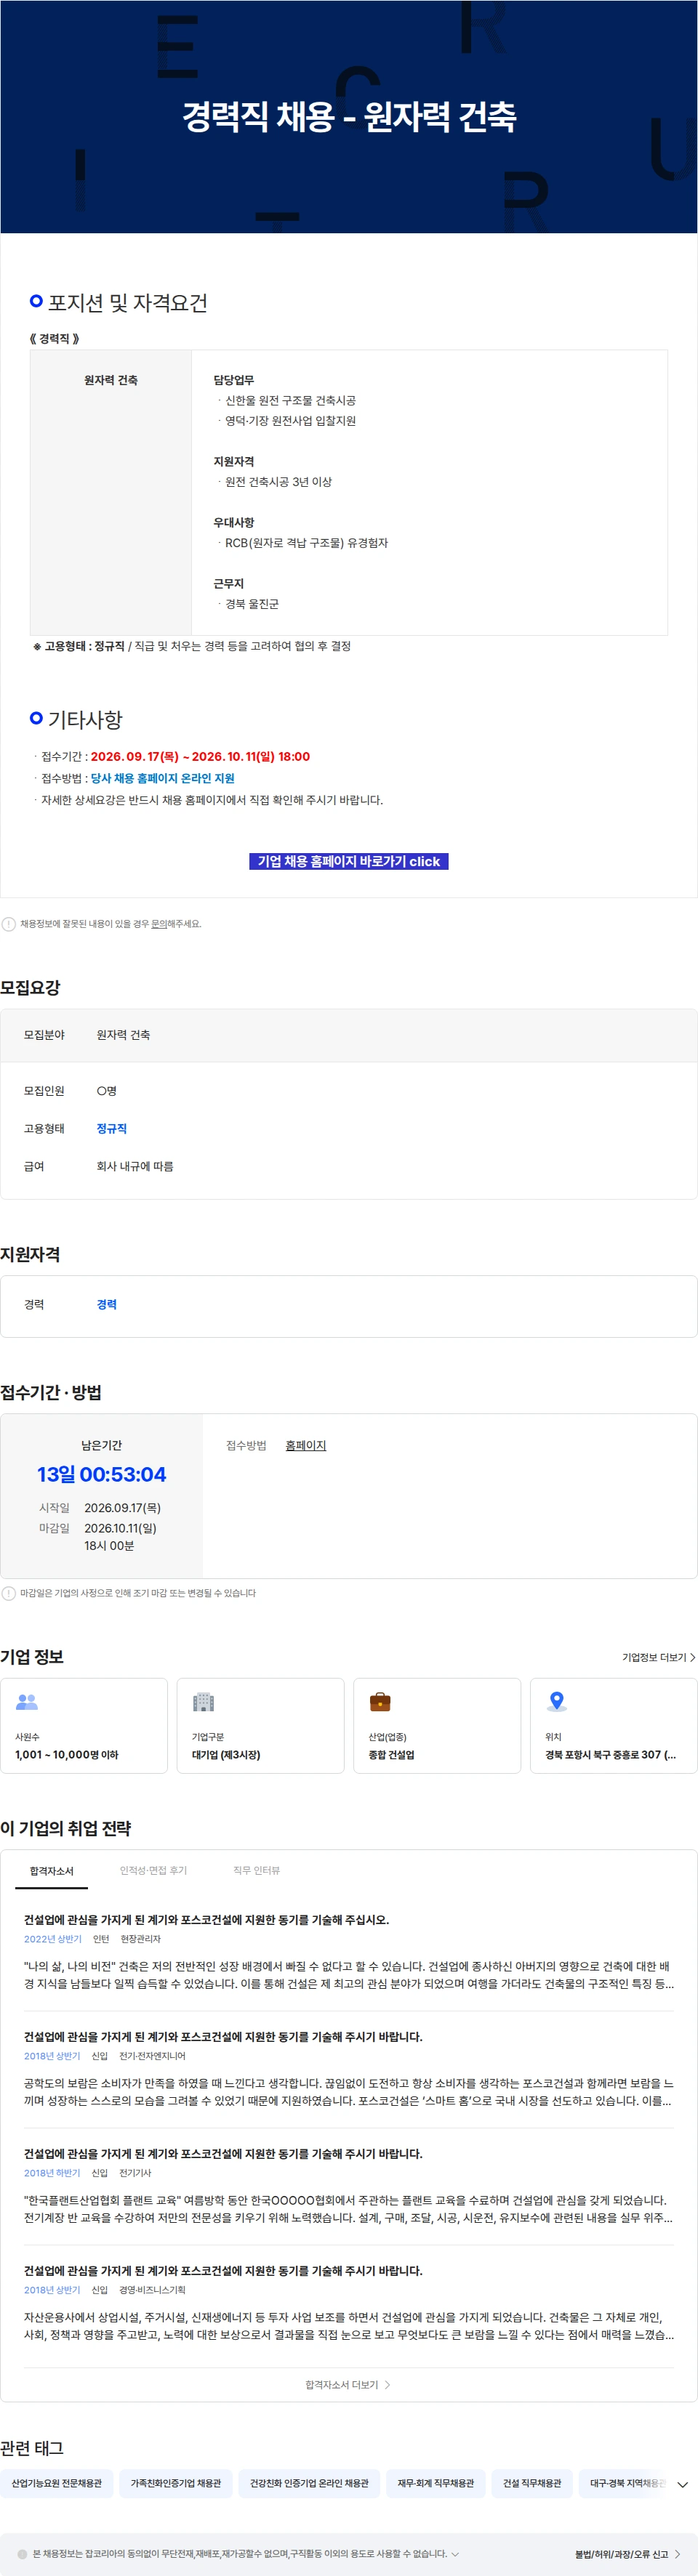Click the employees icon in 사원수 card

[27, 1701]
